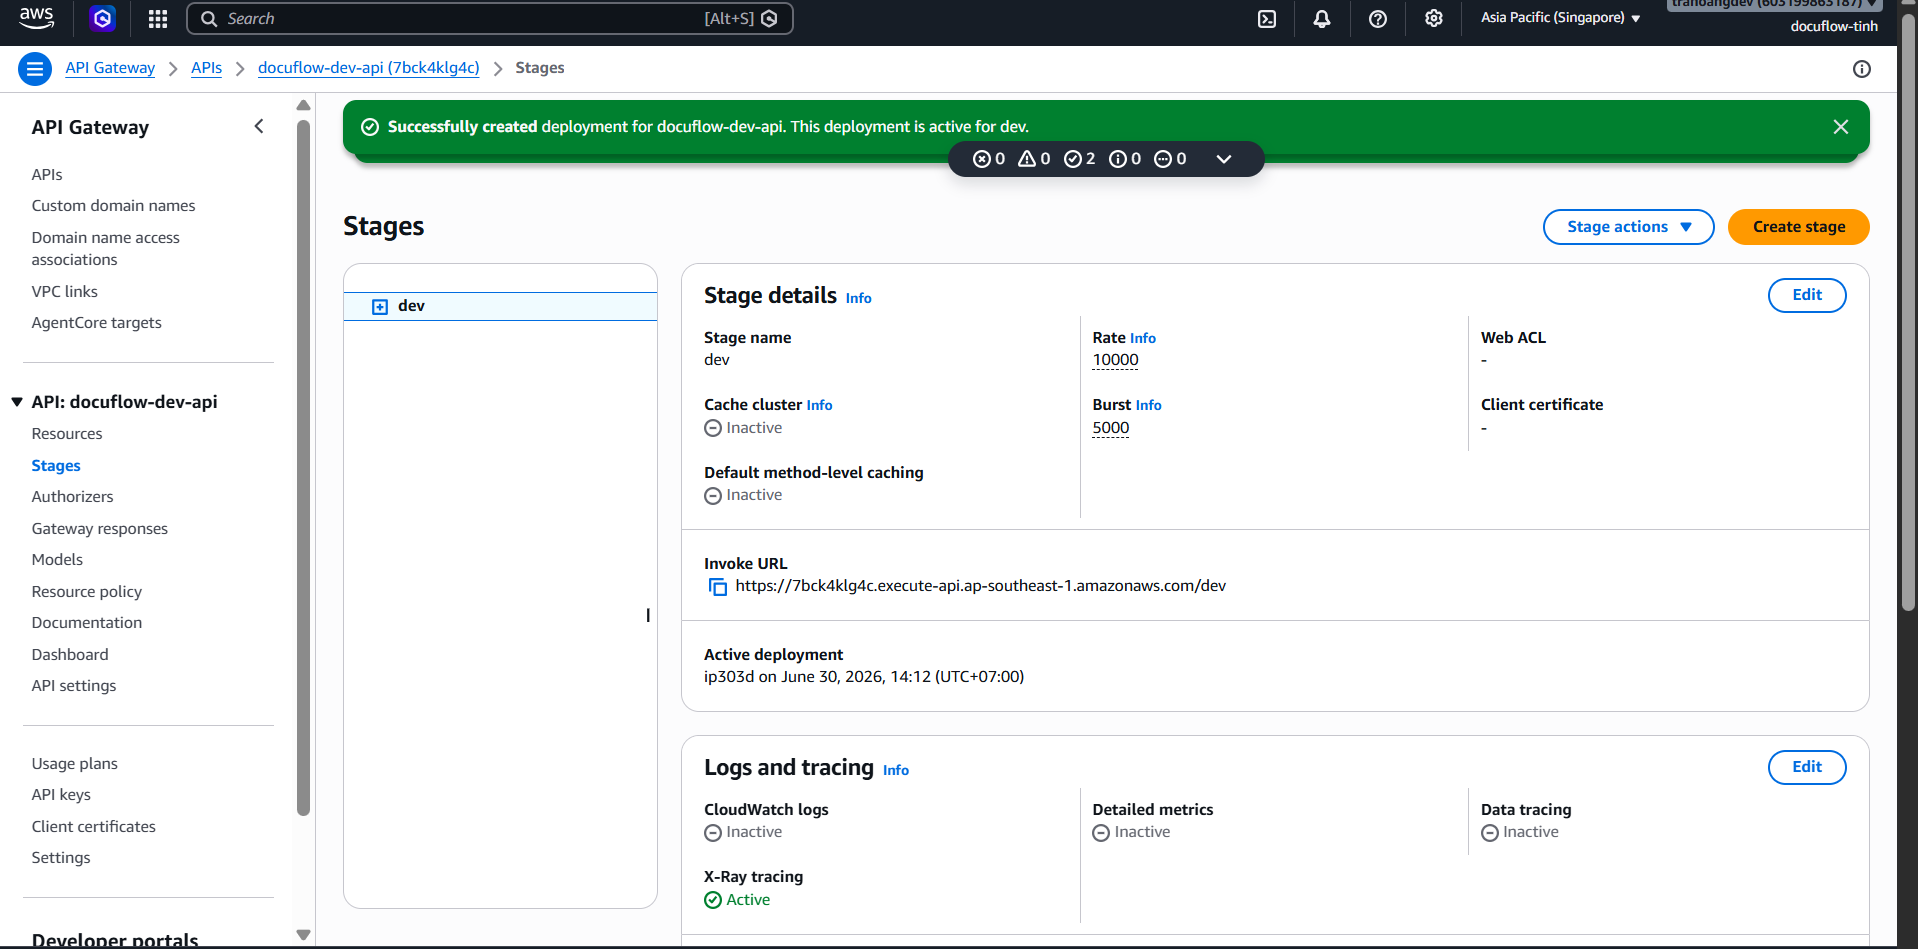Open the console settings gear
Viewport: 1918px width, 949px height.
click(1434, 19)
